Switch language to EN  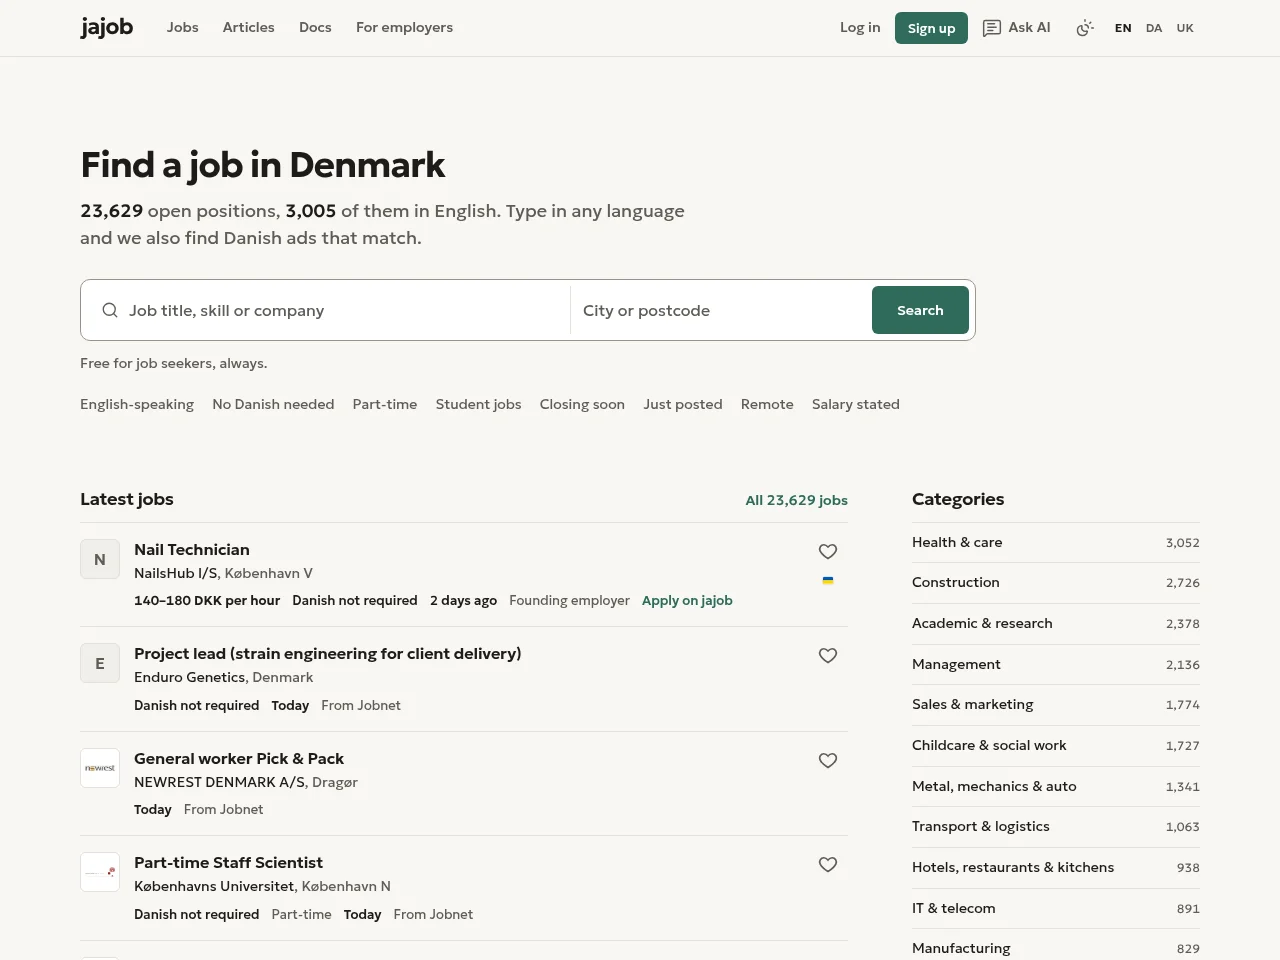coord(1123,28)
